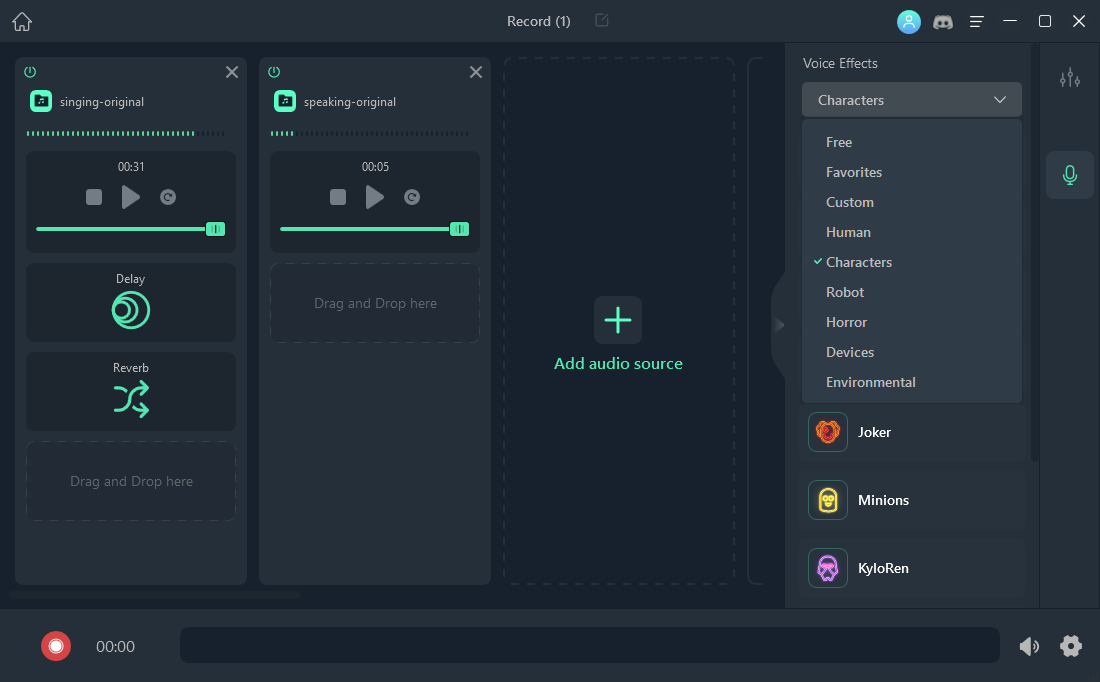Select the Environmental effects category
The height and width of the screenshot is (682, 1100).
click(870, 382)
